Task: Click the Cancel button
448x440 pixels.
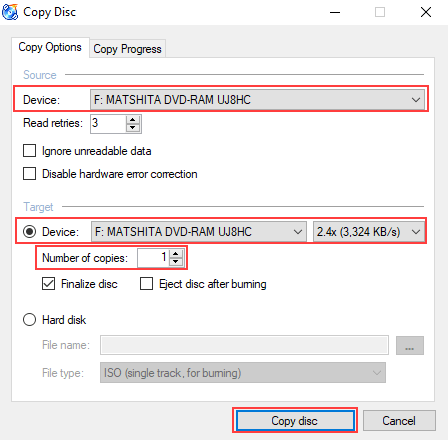Action: [x=399, y=420]
